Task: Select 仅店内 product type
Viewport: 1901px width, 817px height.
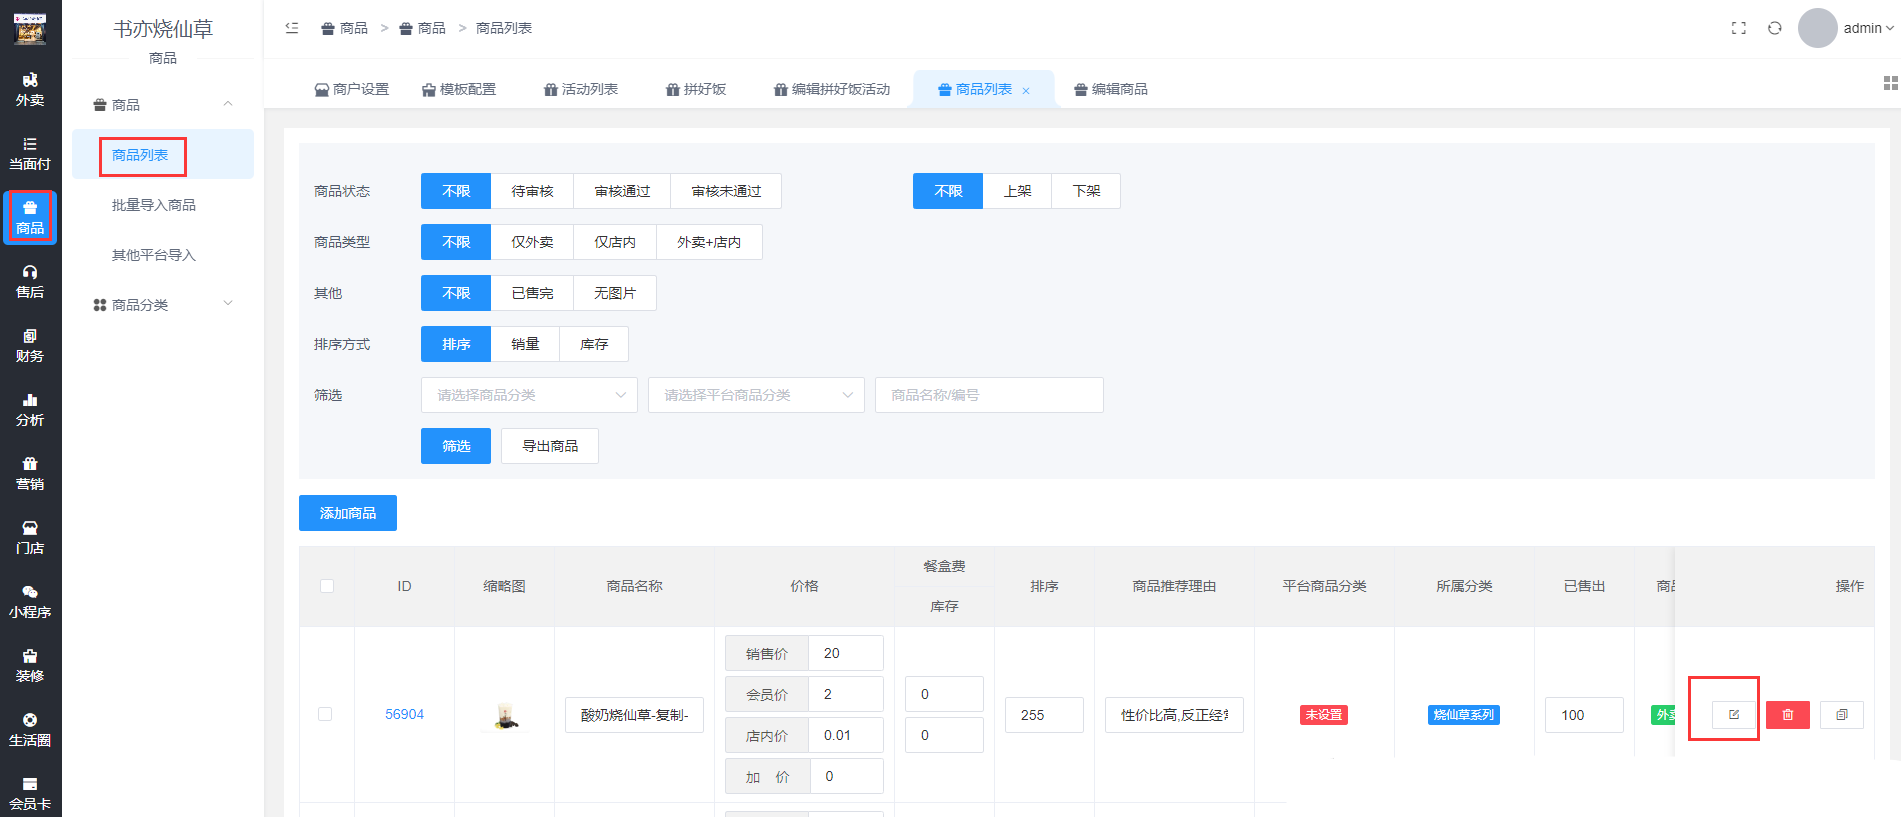Action: point(615,242)
